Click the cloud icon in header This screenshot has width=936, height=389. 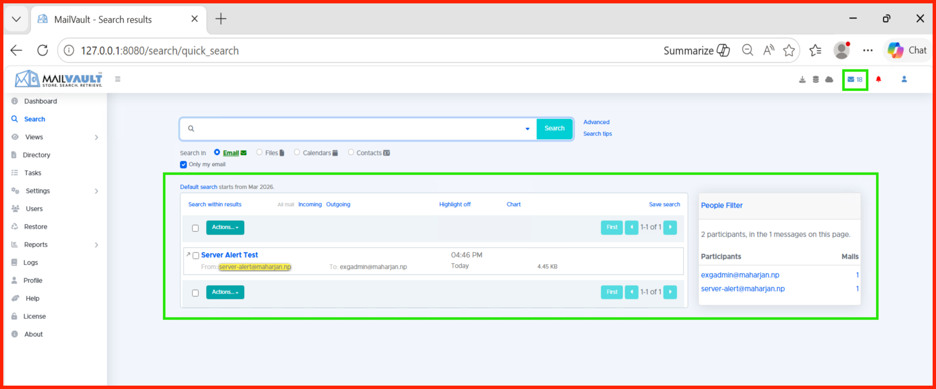pos(829,79)
